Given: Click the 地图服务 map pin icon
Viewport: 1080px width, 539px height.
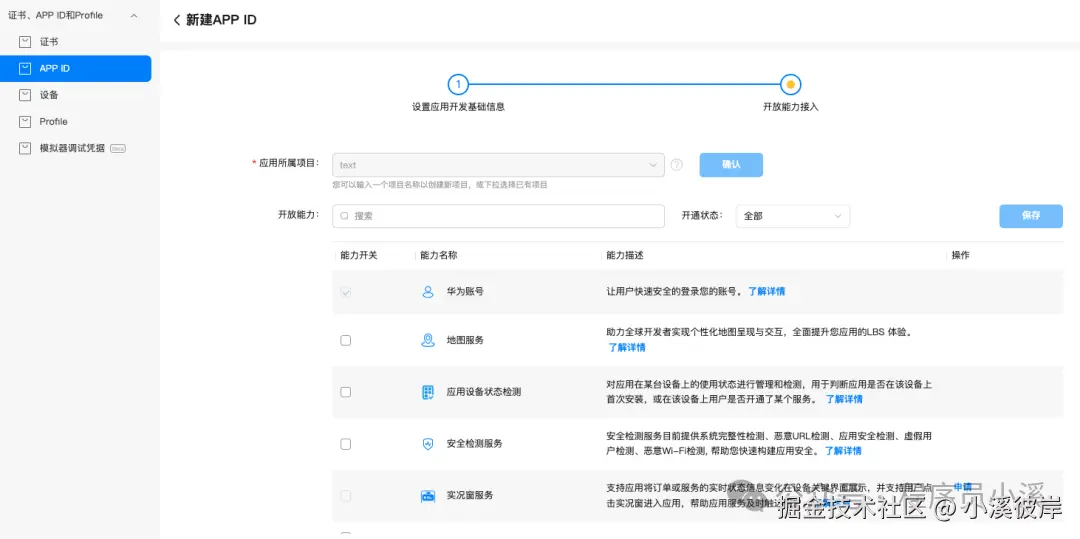Looking at the screenshot, I should [x=428, y=340].
